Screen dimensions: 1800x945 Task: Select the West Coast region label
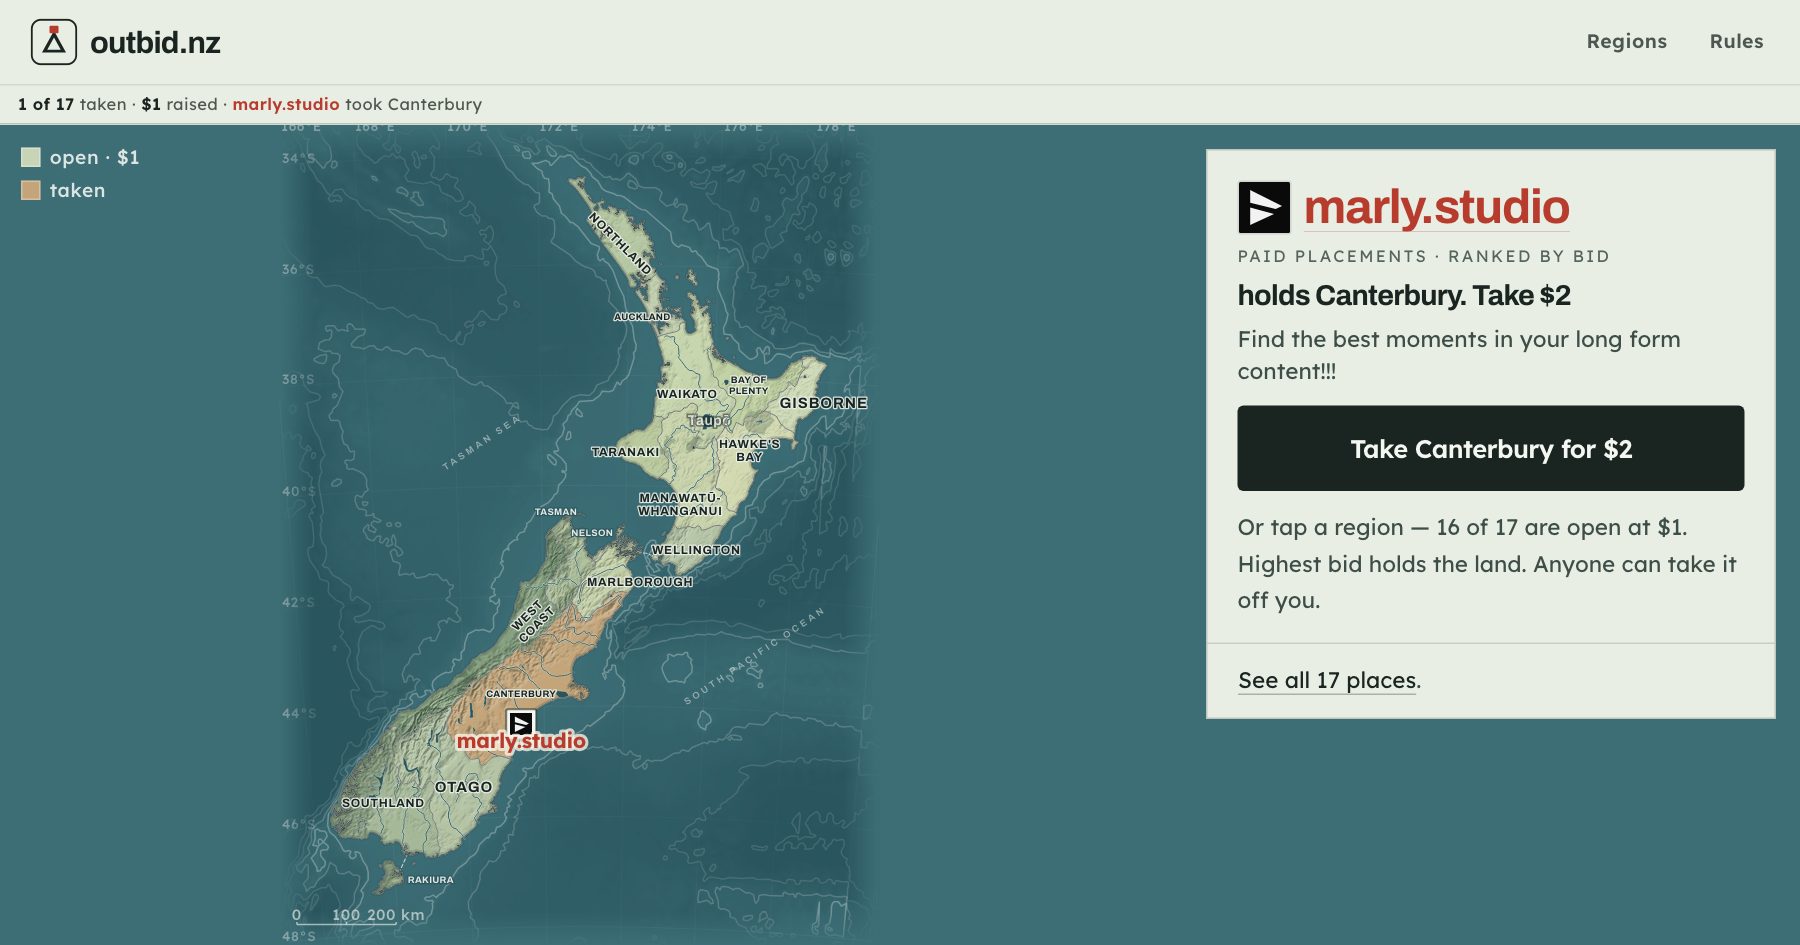[532, 620]
